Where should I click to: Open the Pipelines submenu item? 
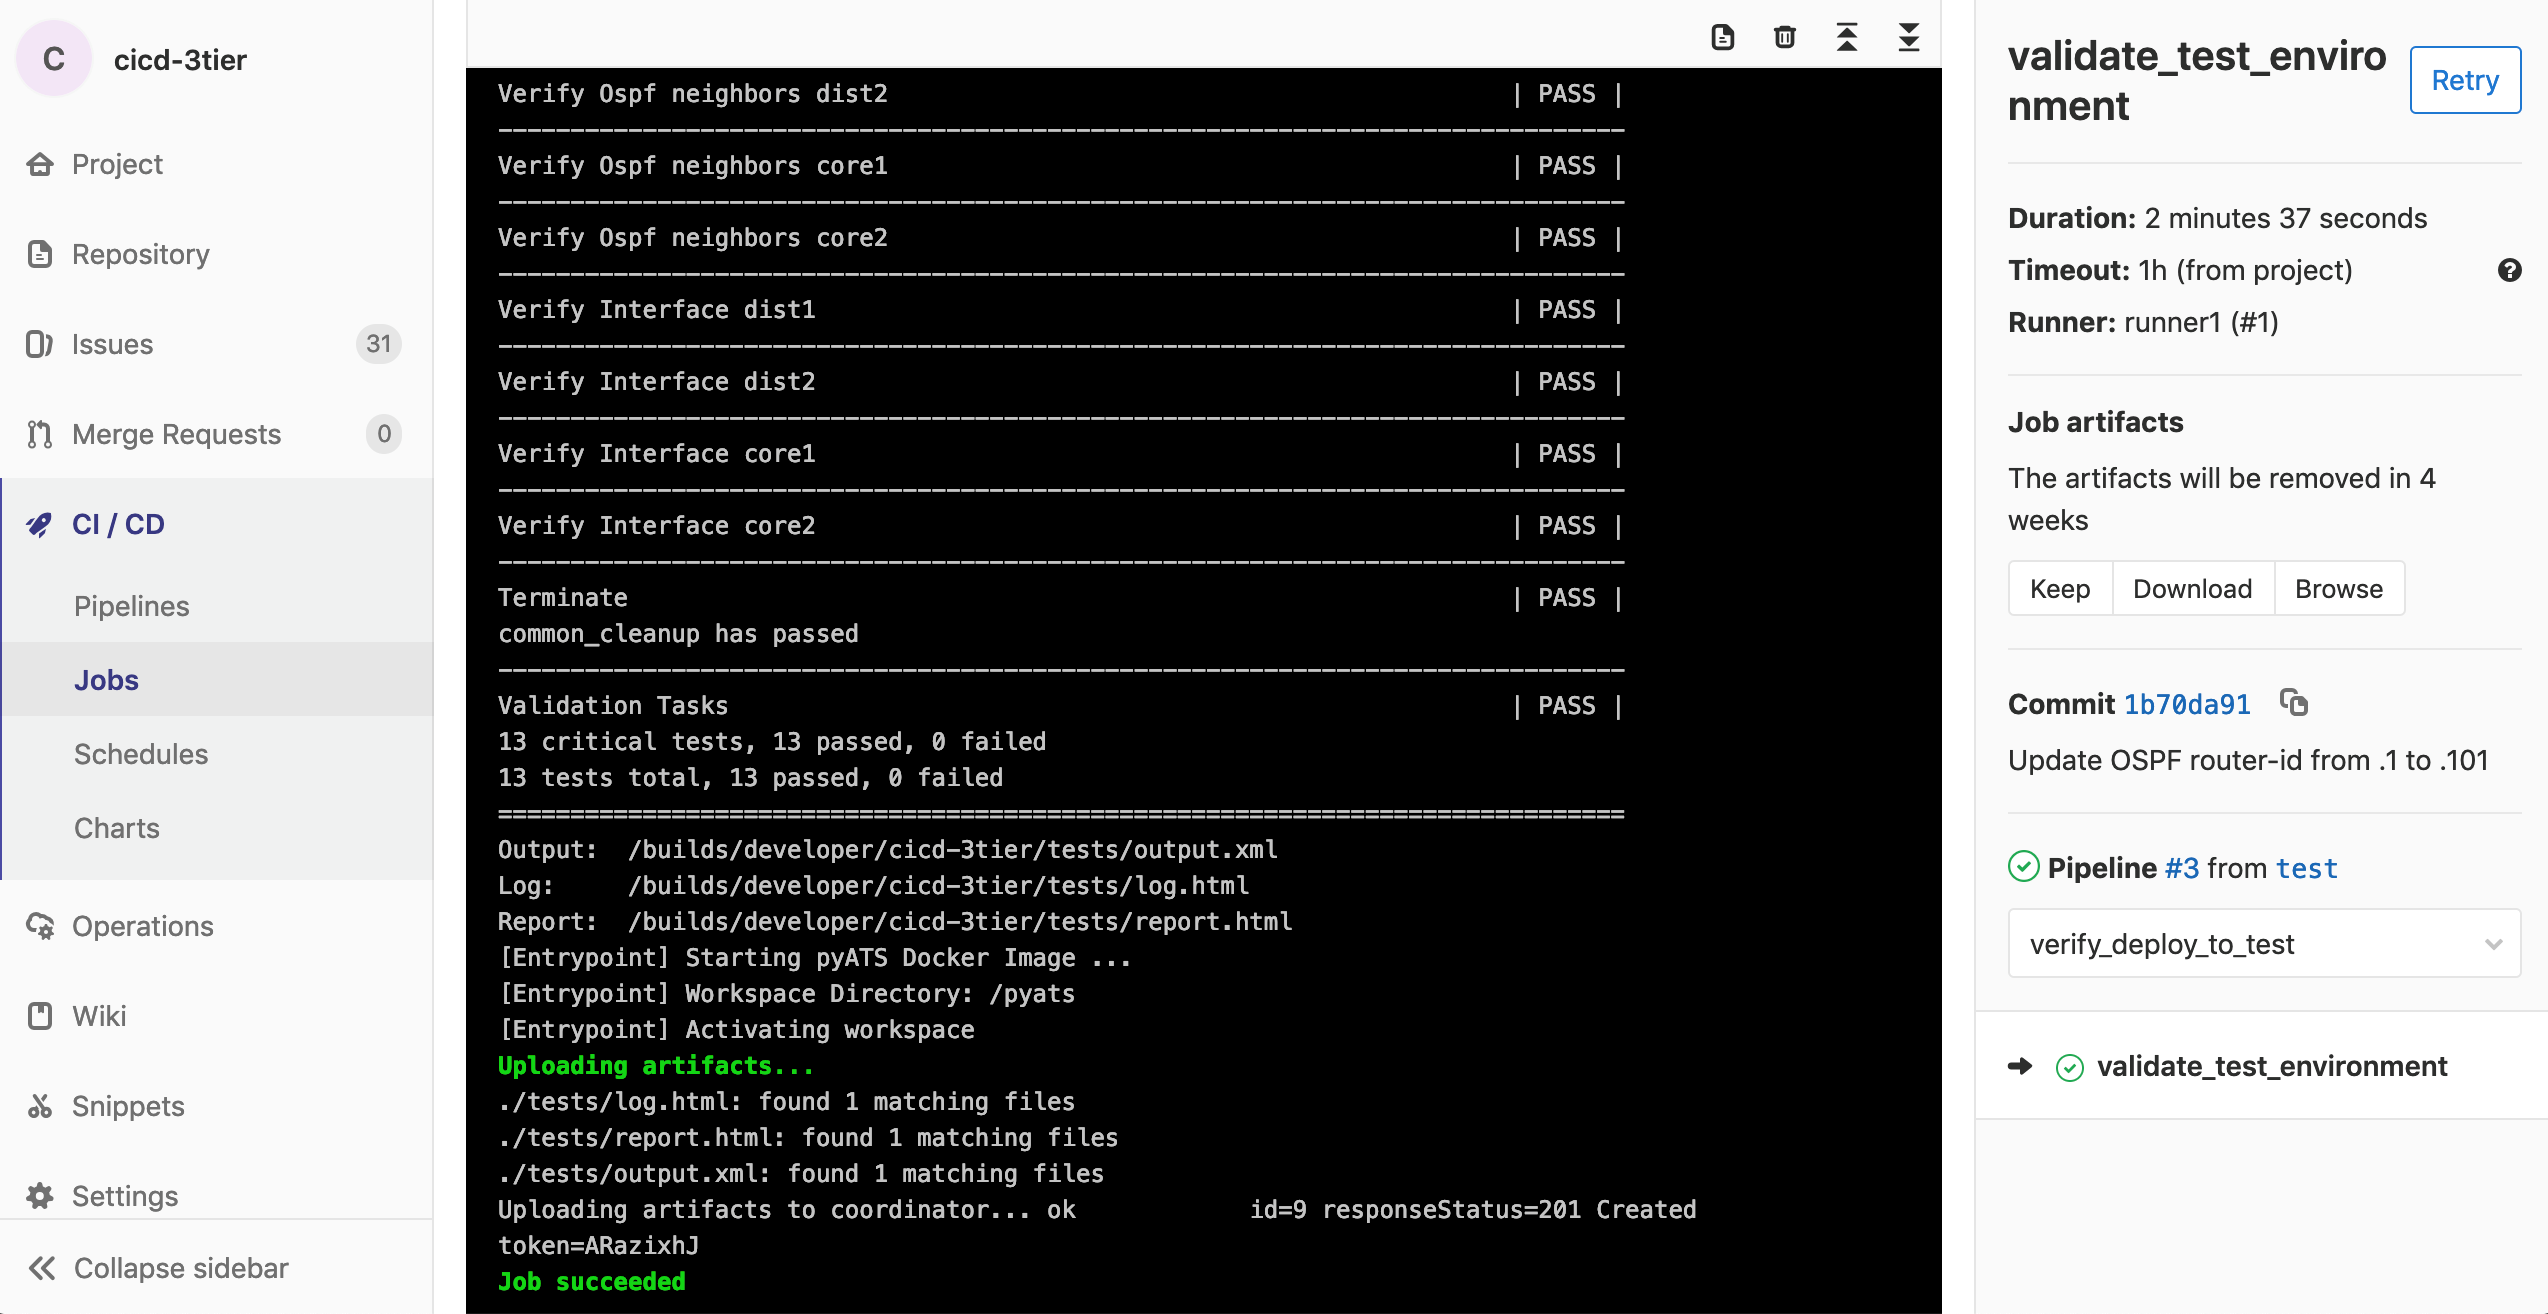131,606
